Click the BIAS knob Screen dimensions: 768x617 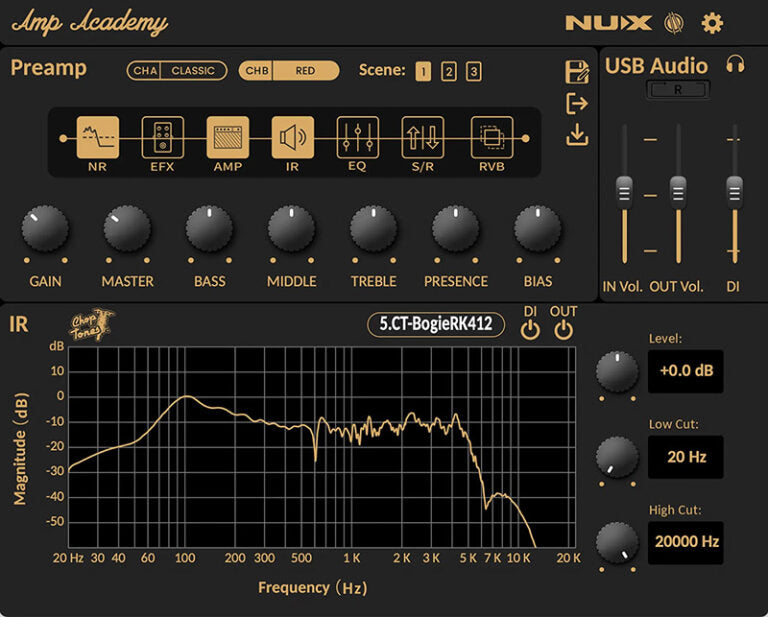538,228
